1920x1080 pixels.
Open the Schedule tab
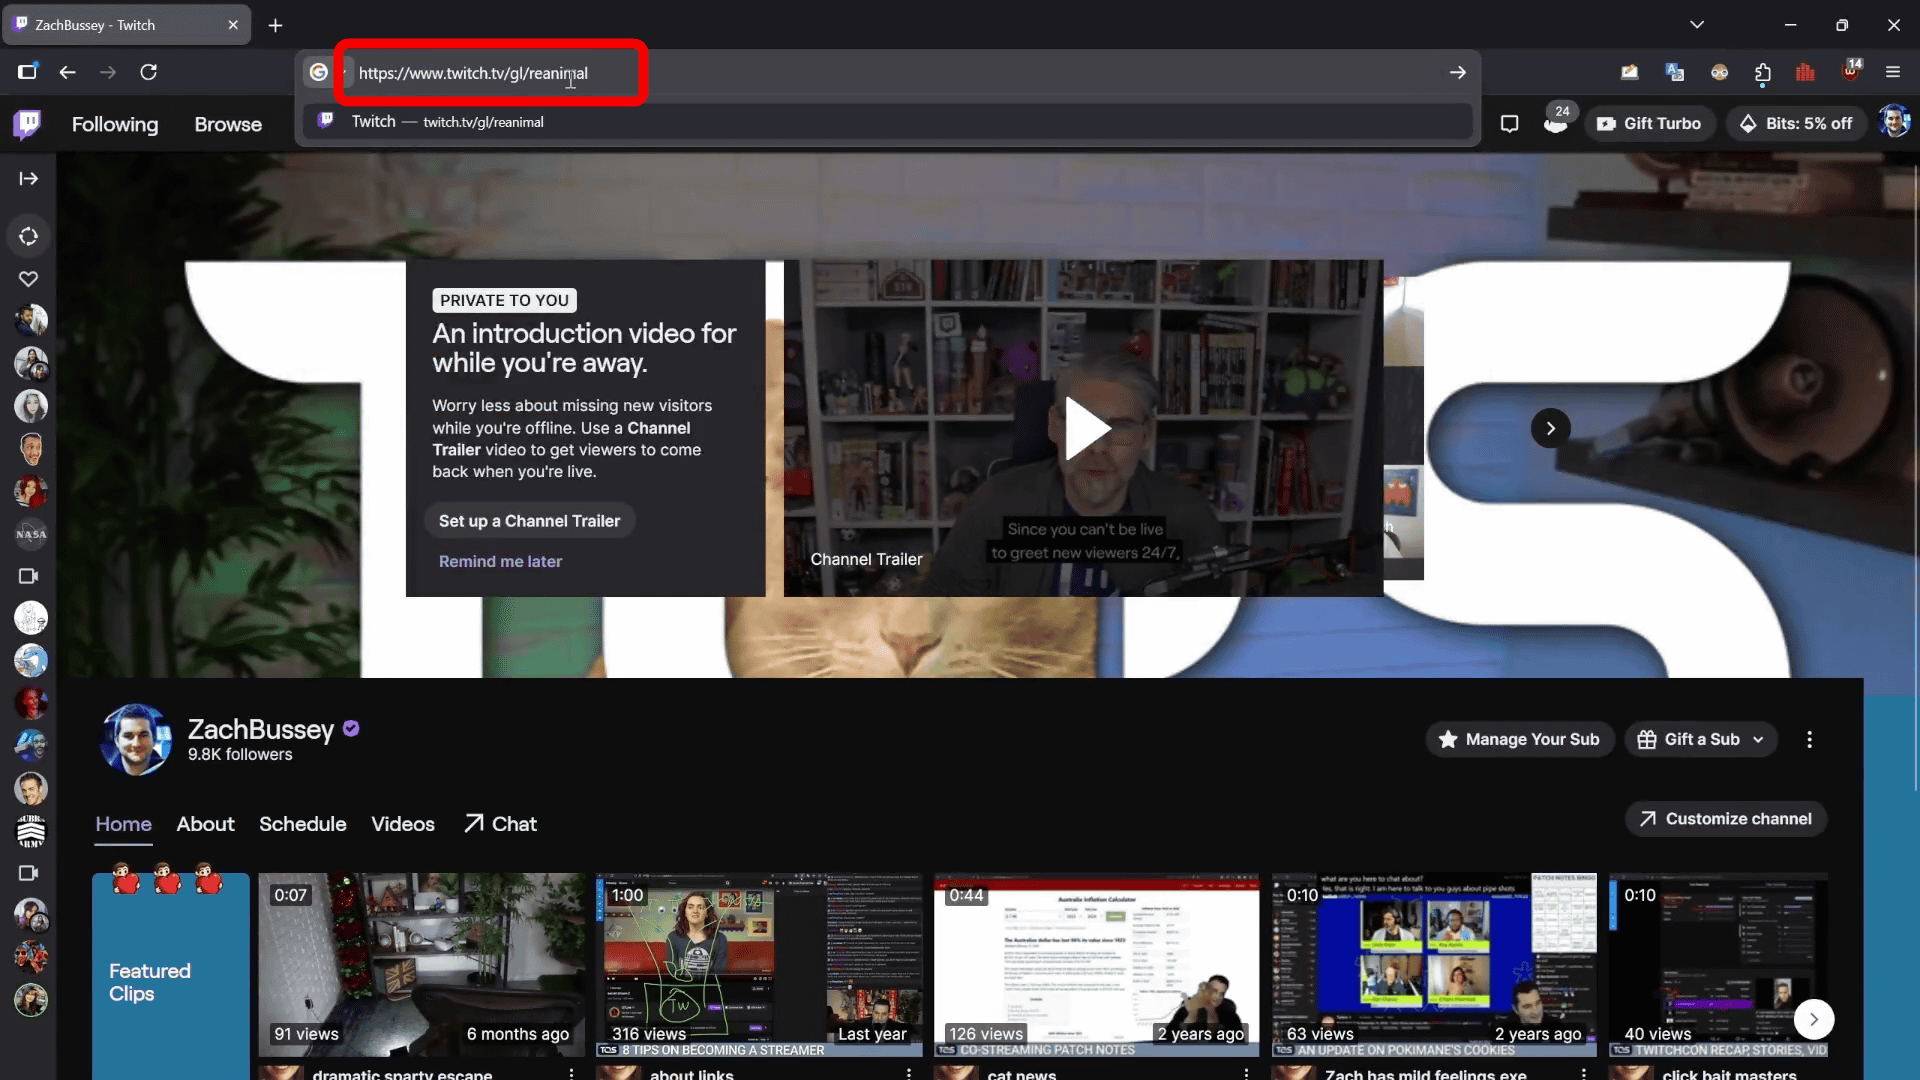coord(302,824)
